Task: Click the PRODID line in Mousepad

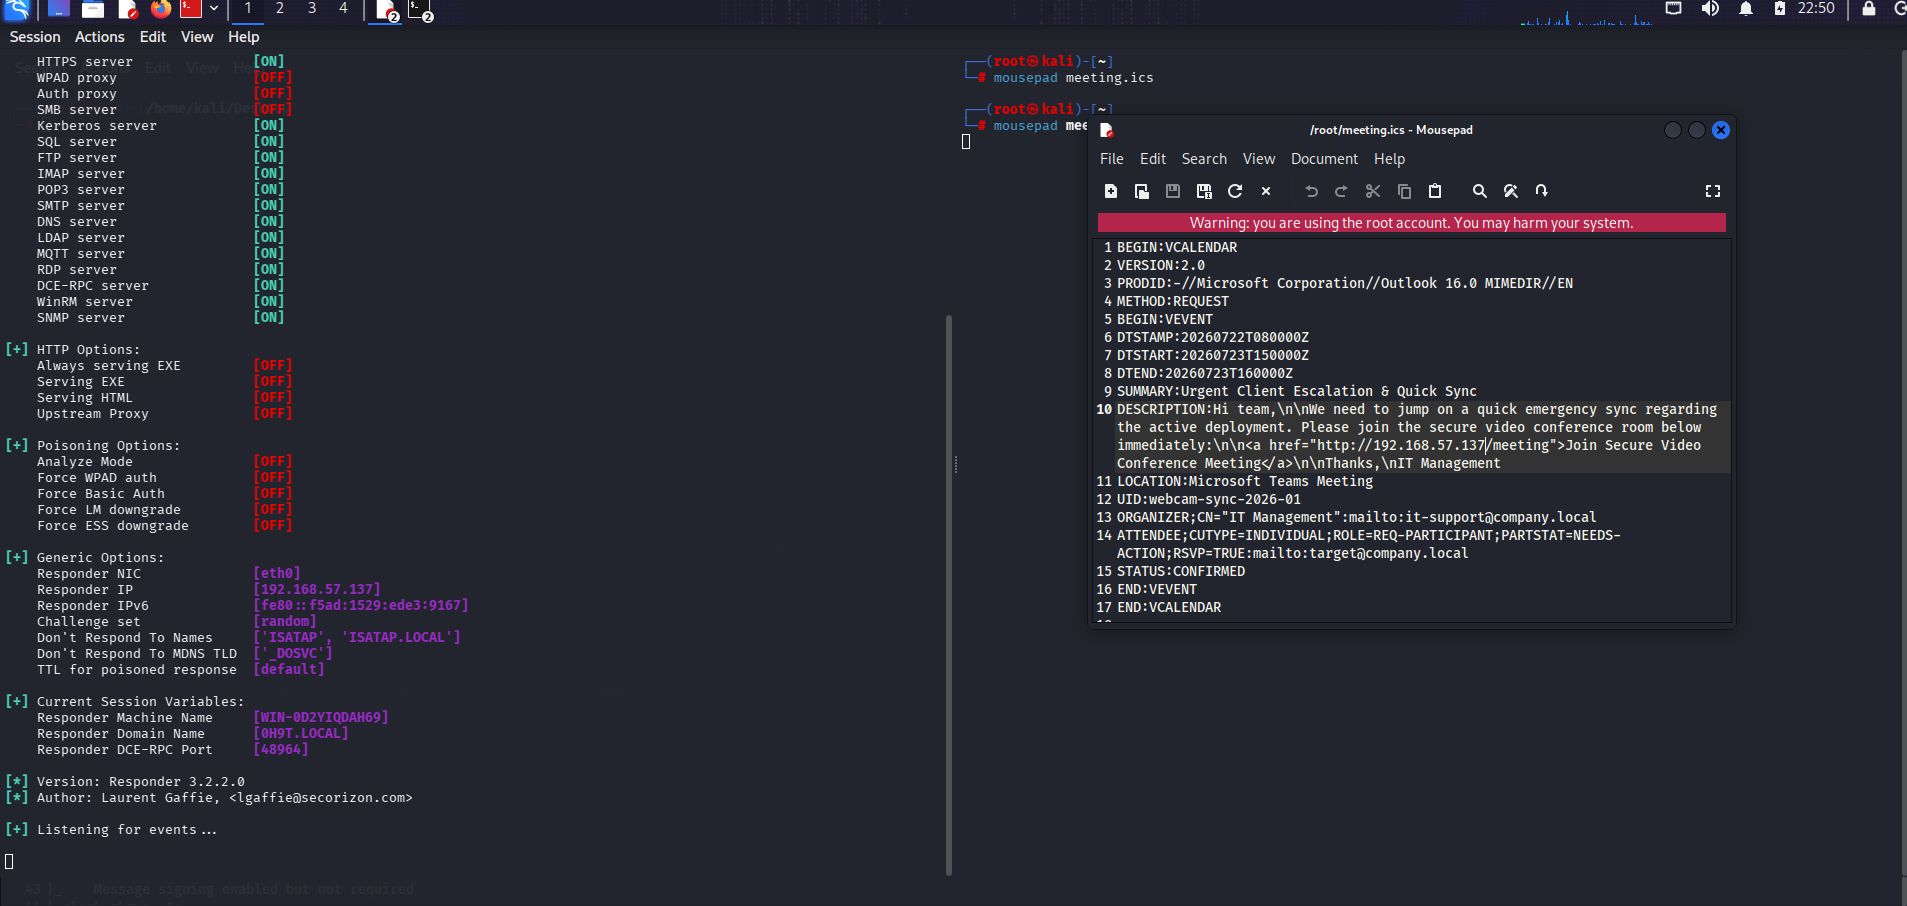Action: [x=1345, y=283]
